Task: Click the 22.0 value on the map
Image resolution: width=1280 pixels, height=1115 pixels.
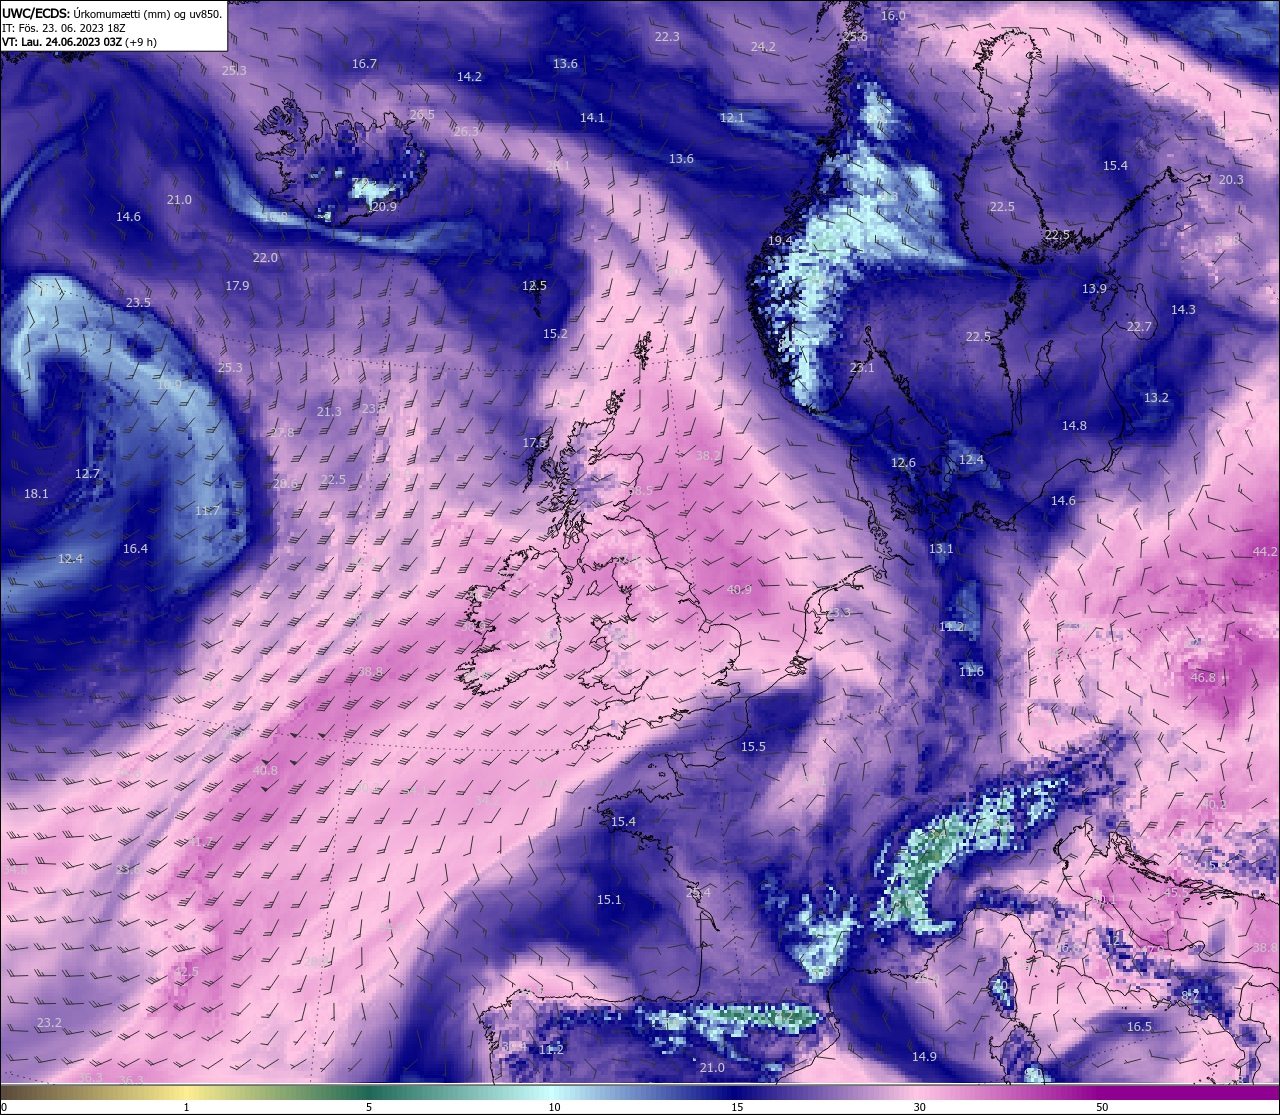Action: tap(265, 258)
